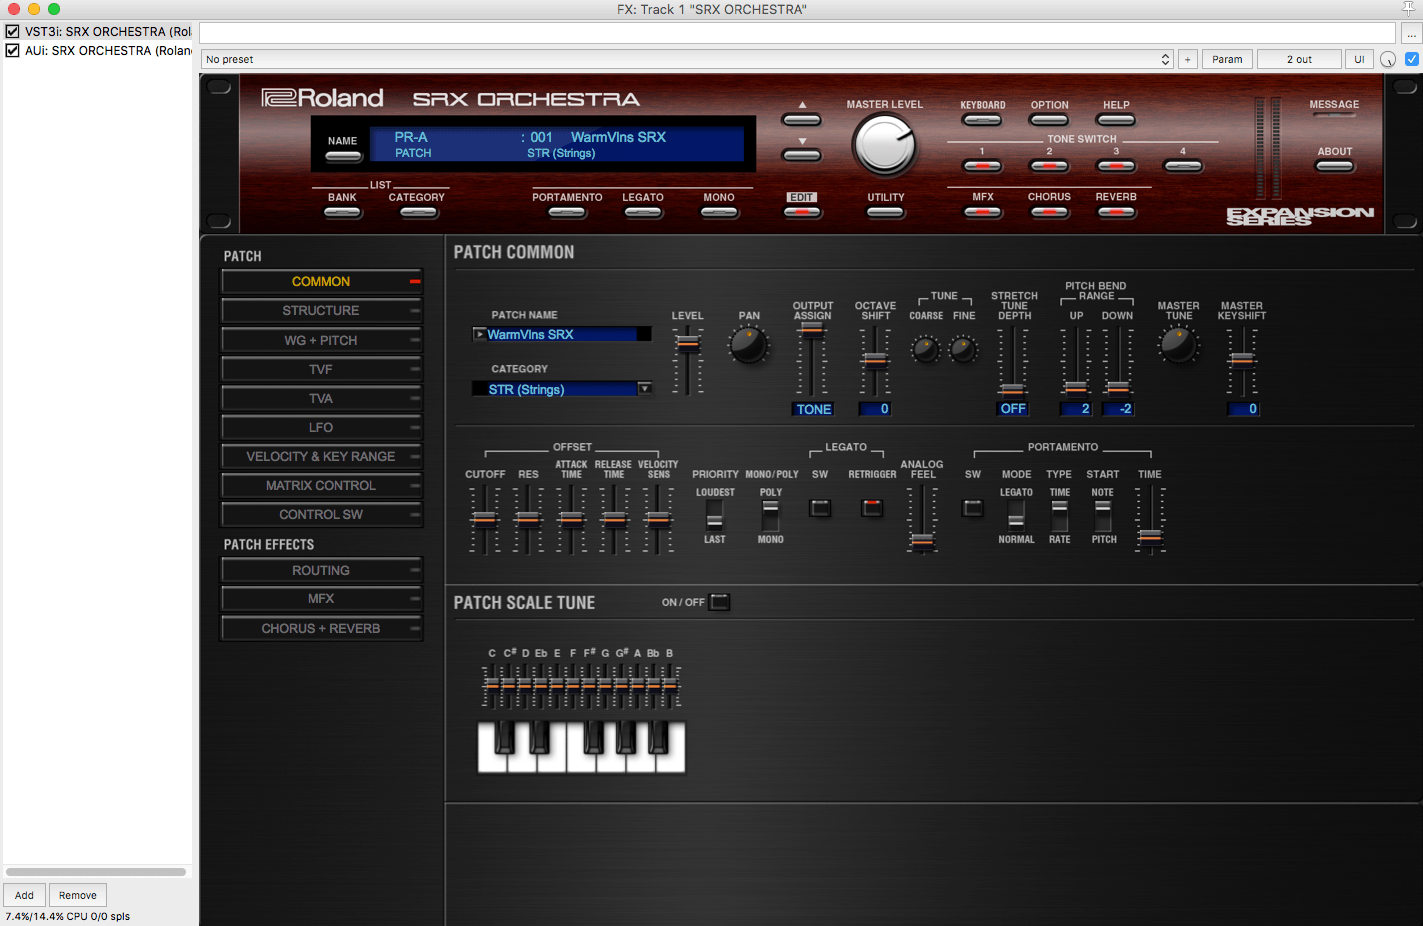
Task: Click the Param button
Action: click(1227, 59)
